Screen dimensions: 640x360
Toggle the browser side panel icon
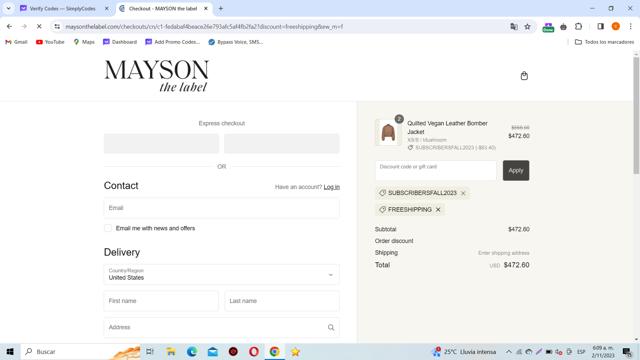[x=600, y=27]
